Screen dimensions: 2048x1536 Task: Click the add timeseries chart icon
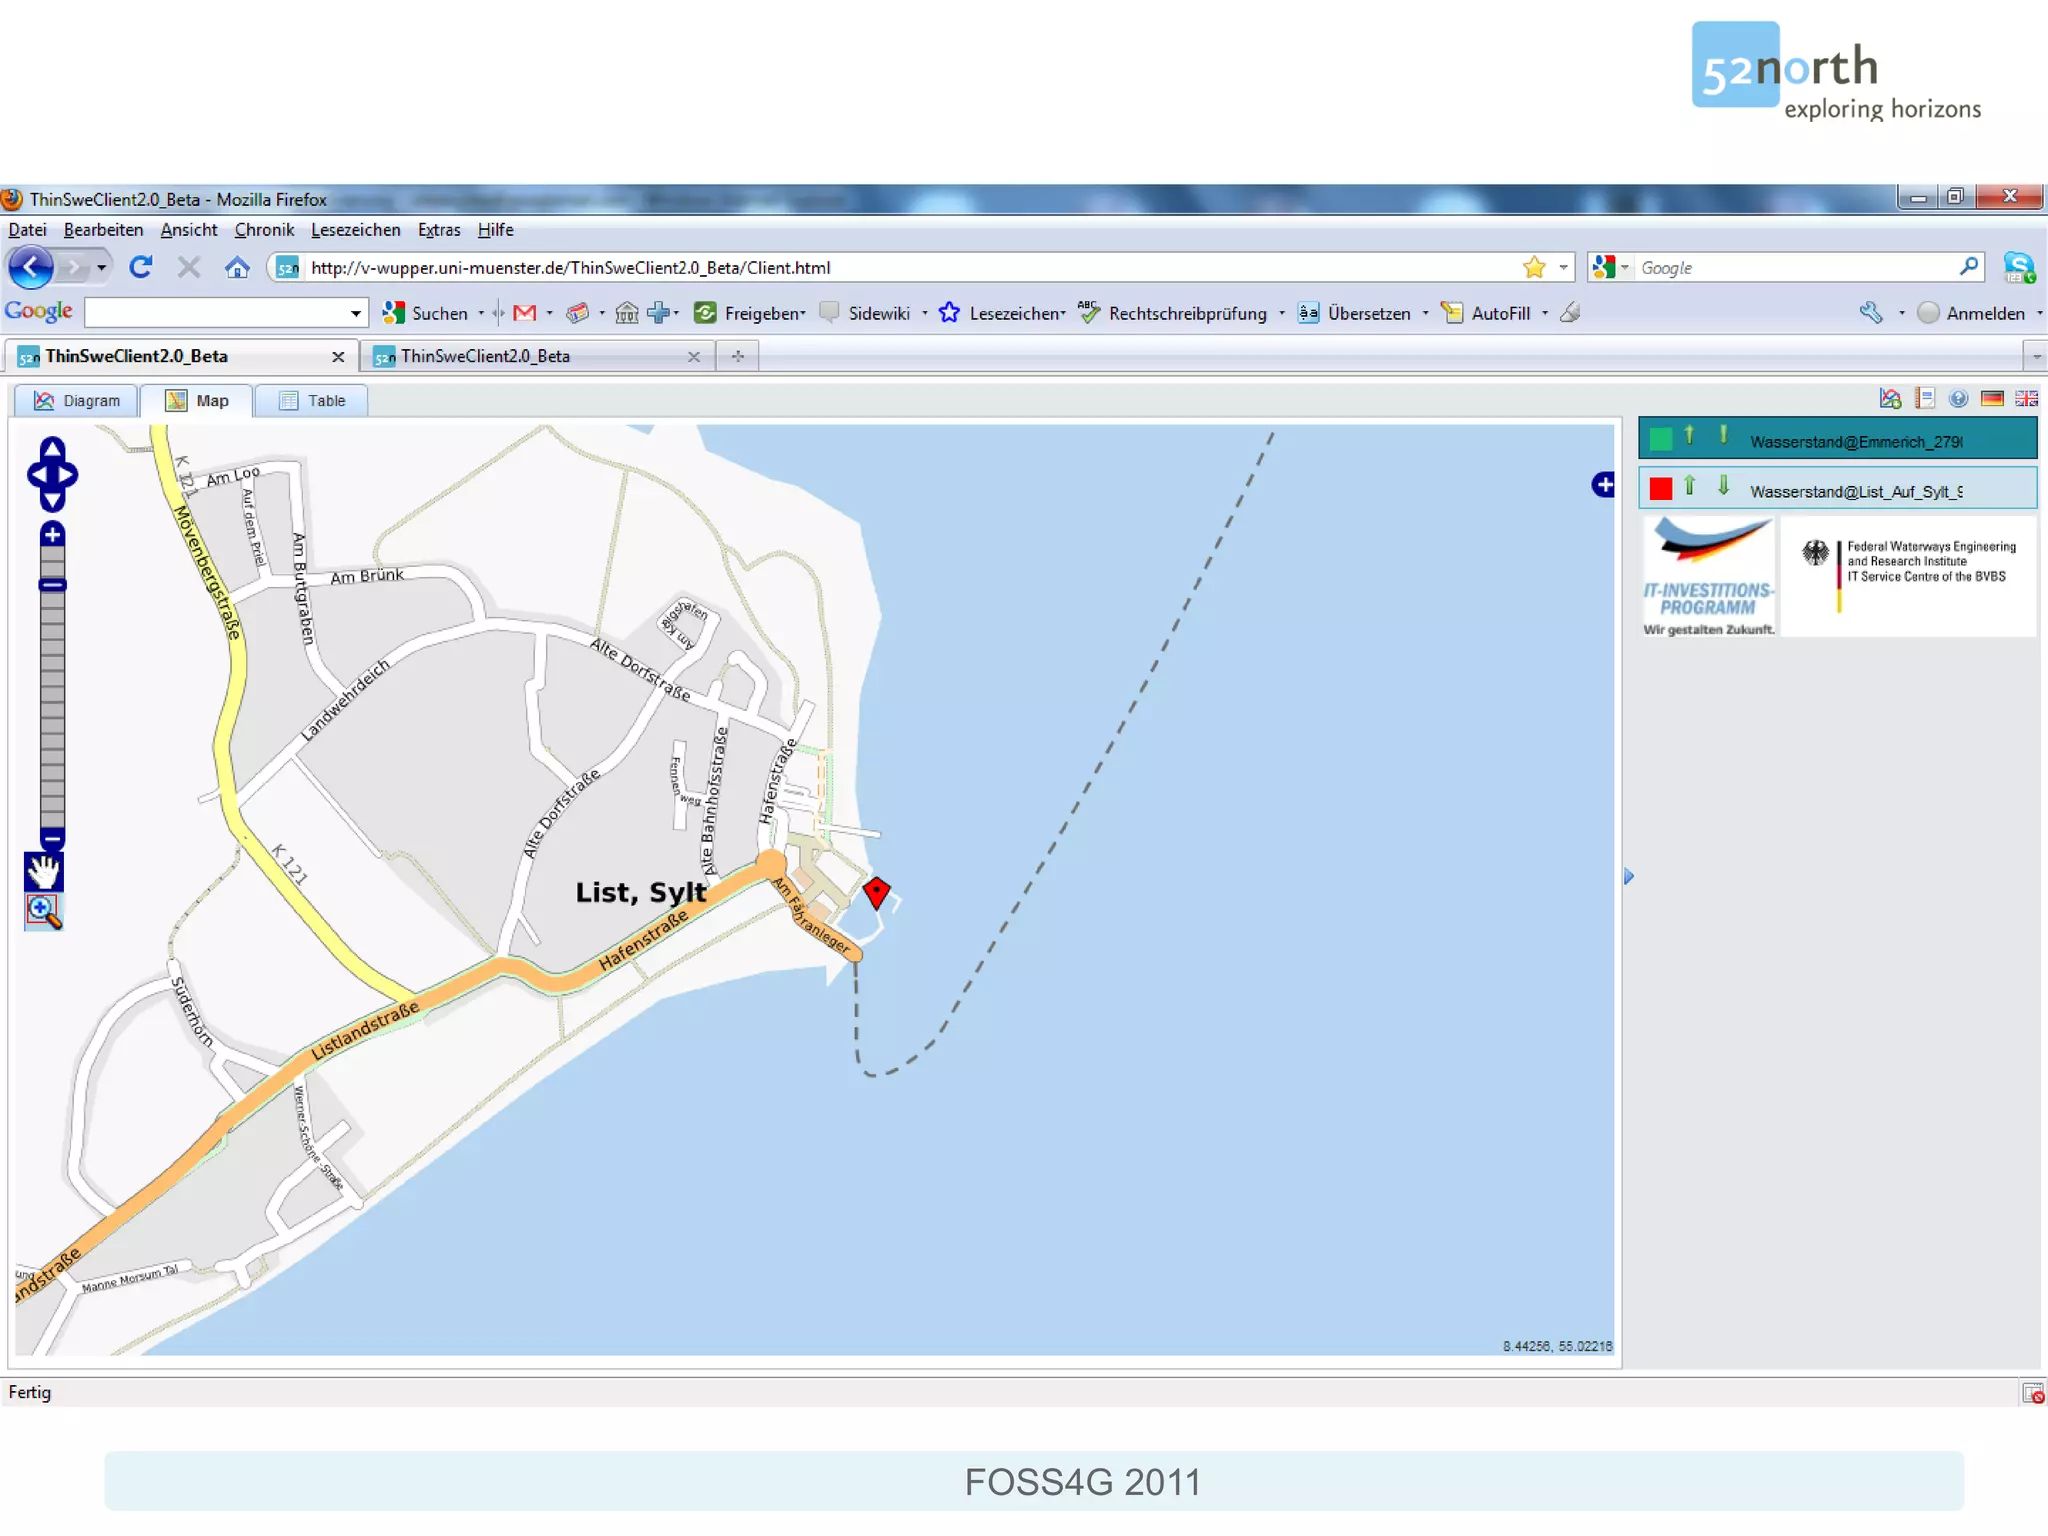pyautogui.click(x=1889, y=399)
